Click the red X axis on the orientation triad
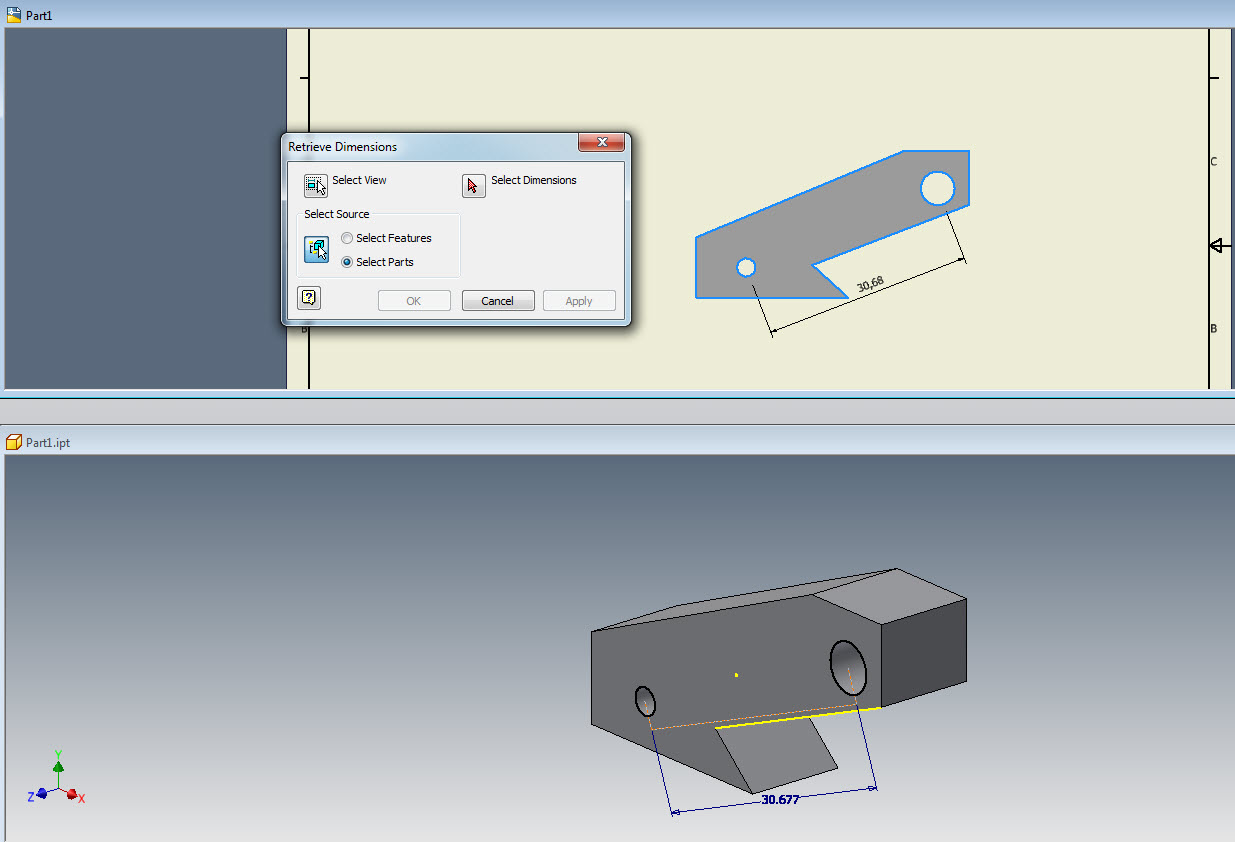 (x=74, y=793)
